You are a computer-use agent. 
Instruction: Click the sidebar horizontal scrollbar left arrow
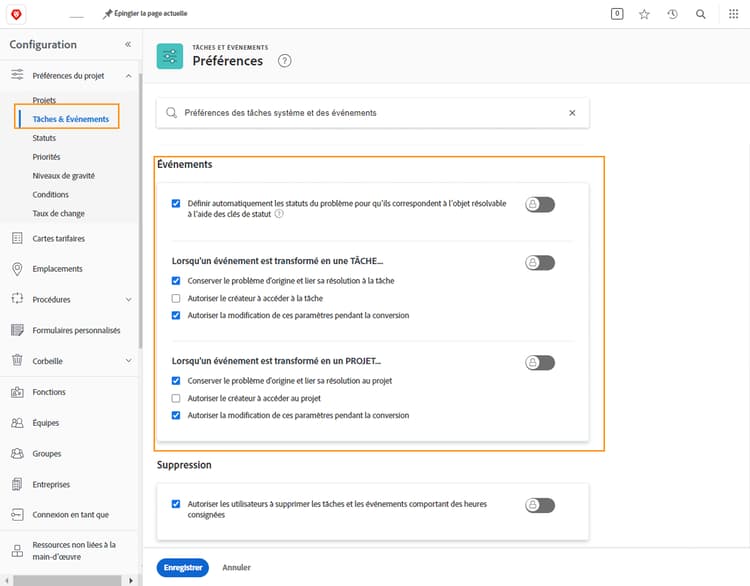click(7, 581)
